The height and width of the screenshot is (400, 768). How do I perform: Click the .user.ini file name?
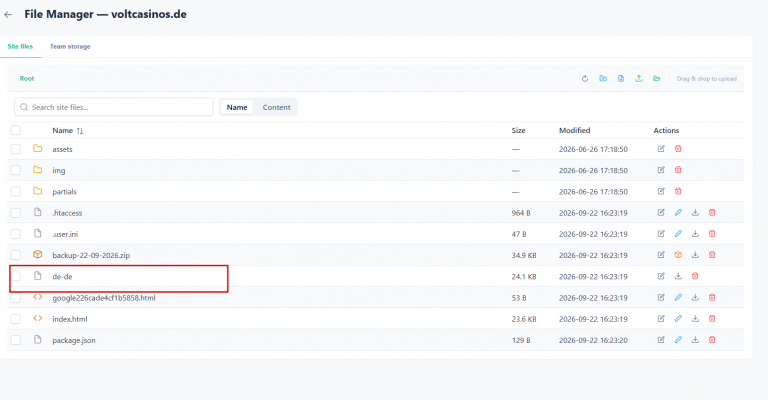65,234
